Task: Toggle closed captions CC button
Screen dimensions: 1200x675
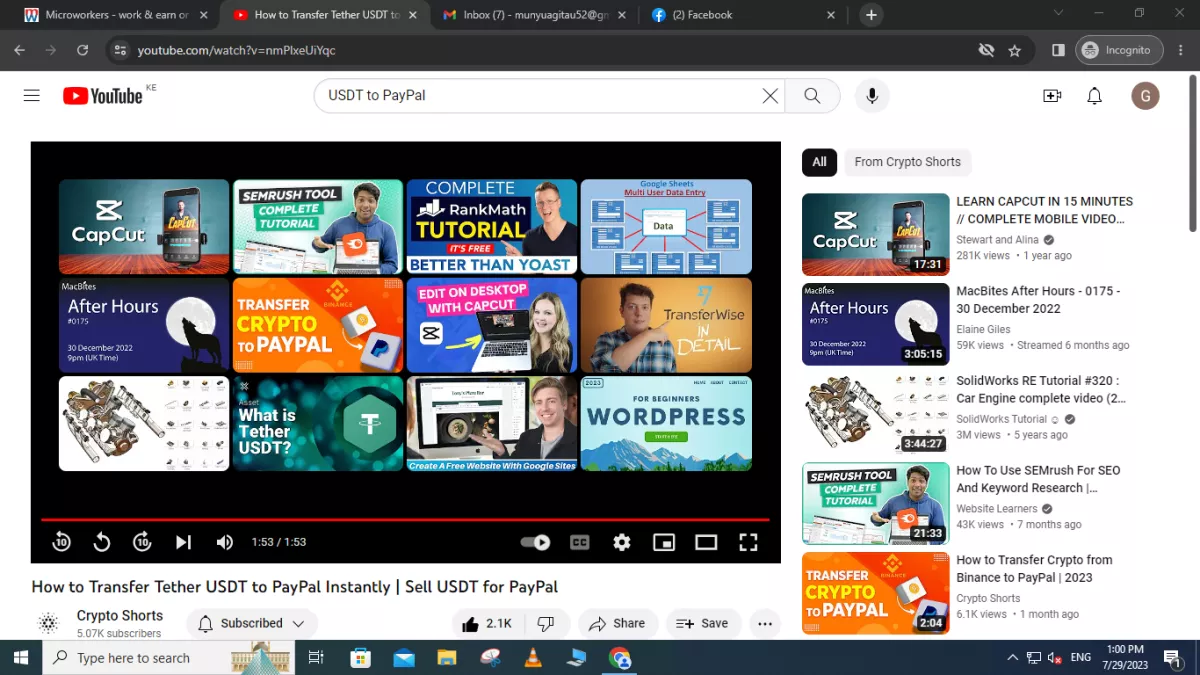Action: click(x=579, y=542)
